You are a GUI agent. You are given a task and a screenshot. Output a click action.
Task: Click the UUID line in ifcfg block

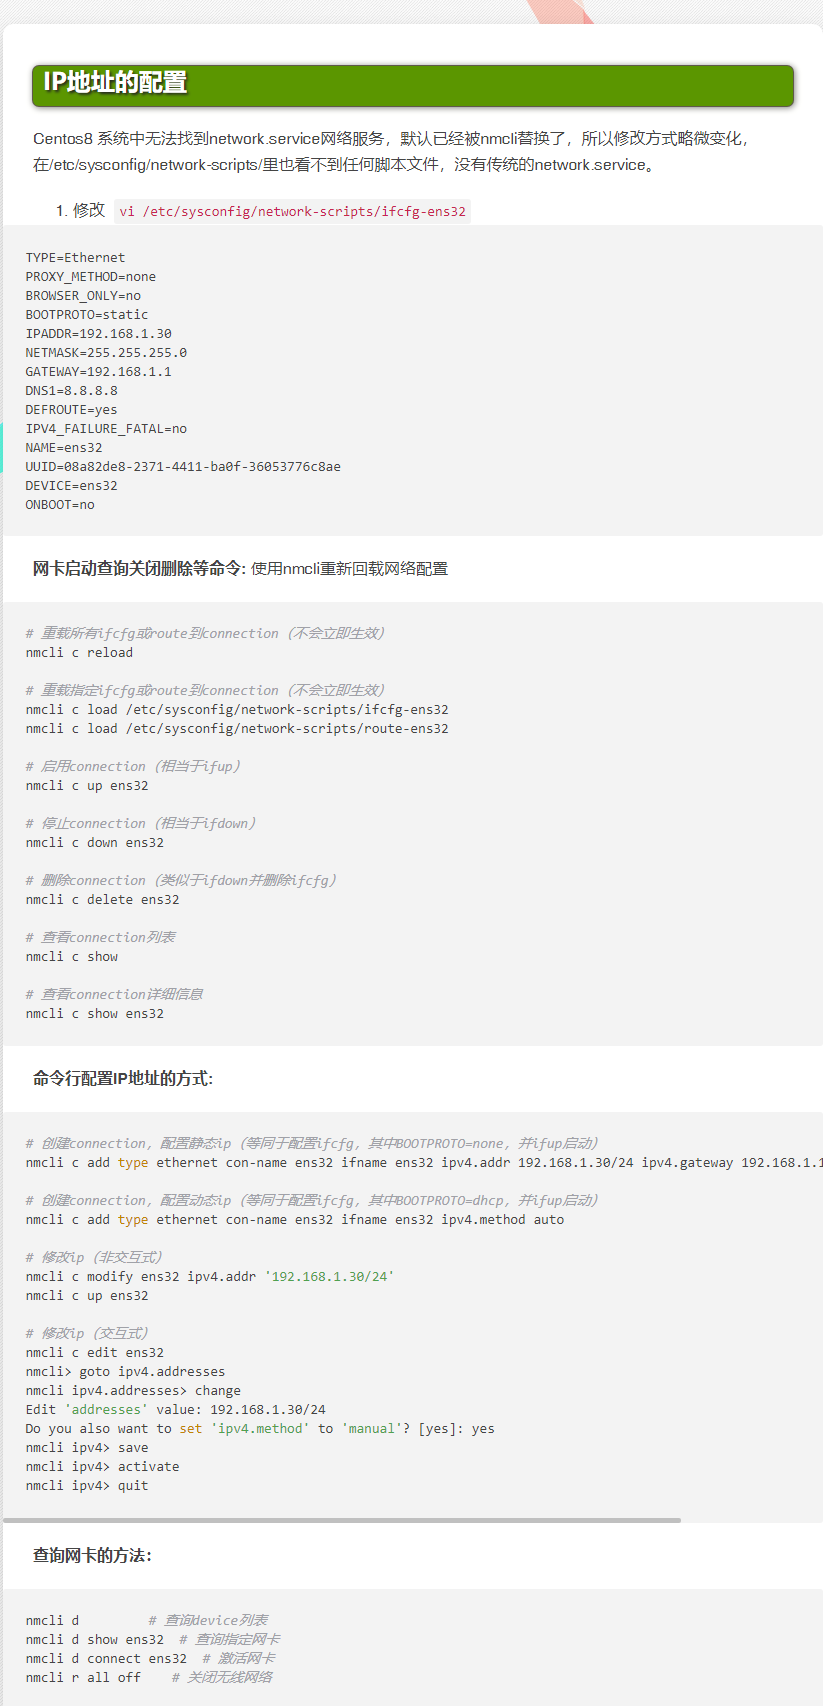click(183, 466)
